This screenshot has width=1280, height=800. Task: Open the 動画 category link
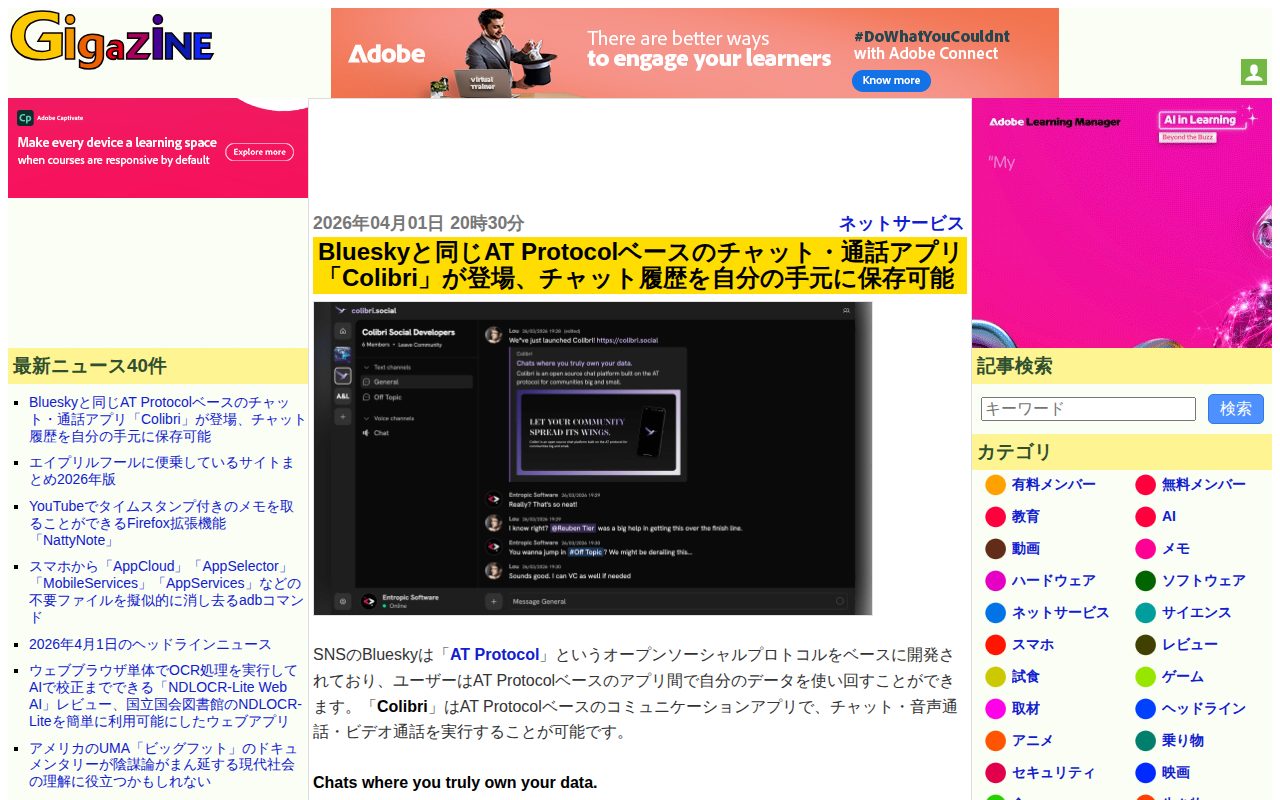(x=1026, y=549)
